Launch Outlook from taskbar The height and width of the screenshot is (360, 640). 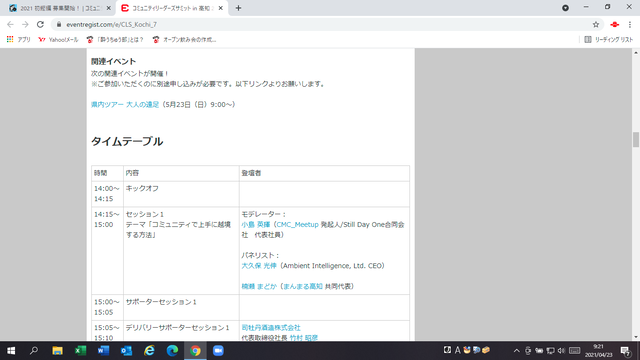[x=127, y=351]
